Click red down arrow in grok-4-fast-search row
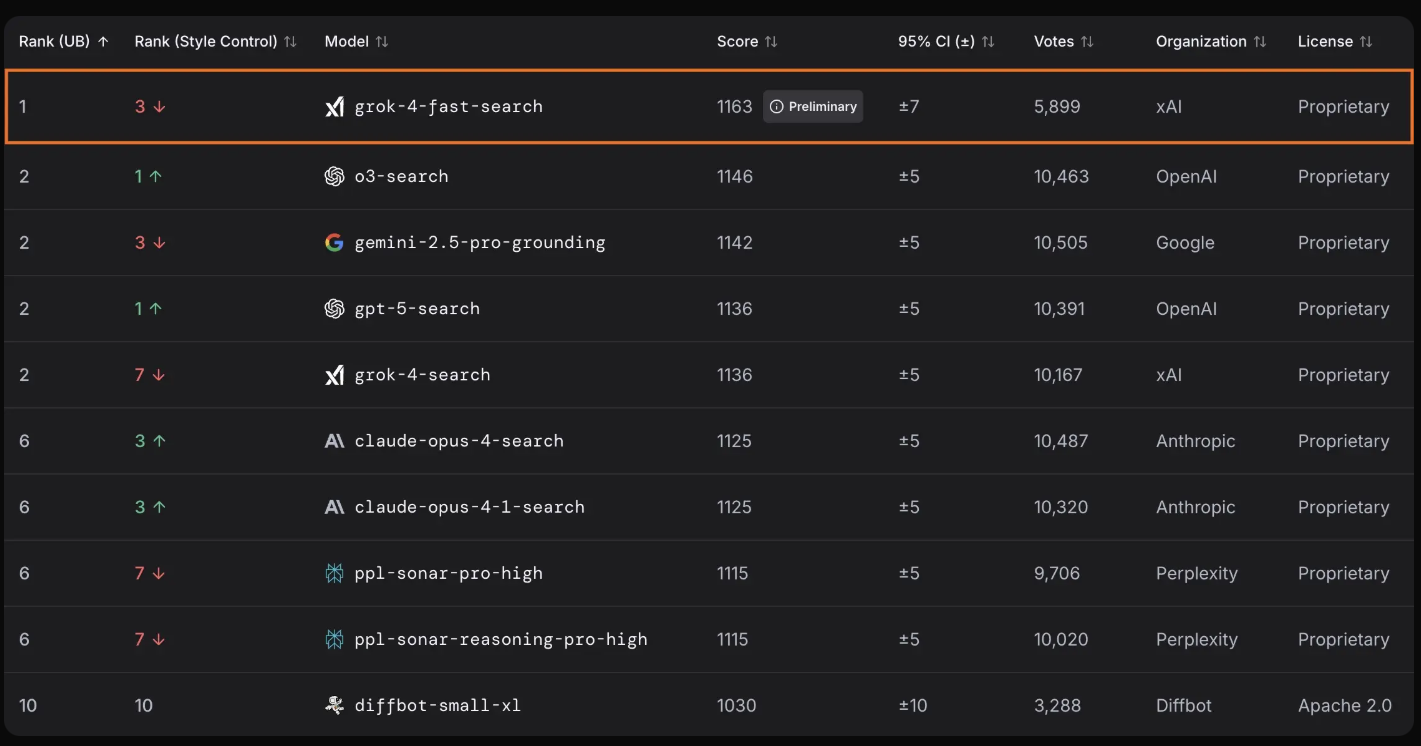 (159, 107)
